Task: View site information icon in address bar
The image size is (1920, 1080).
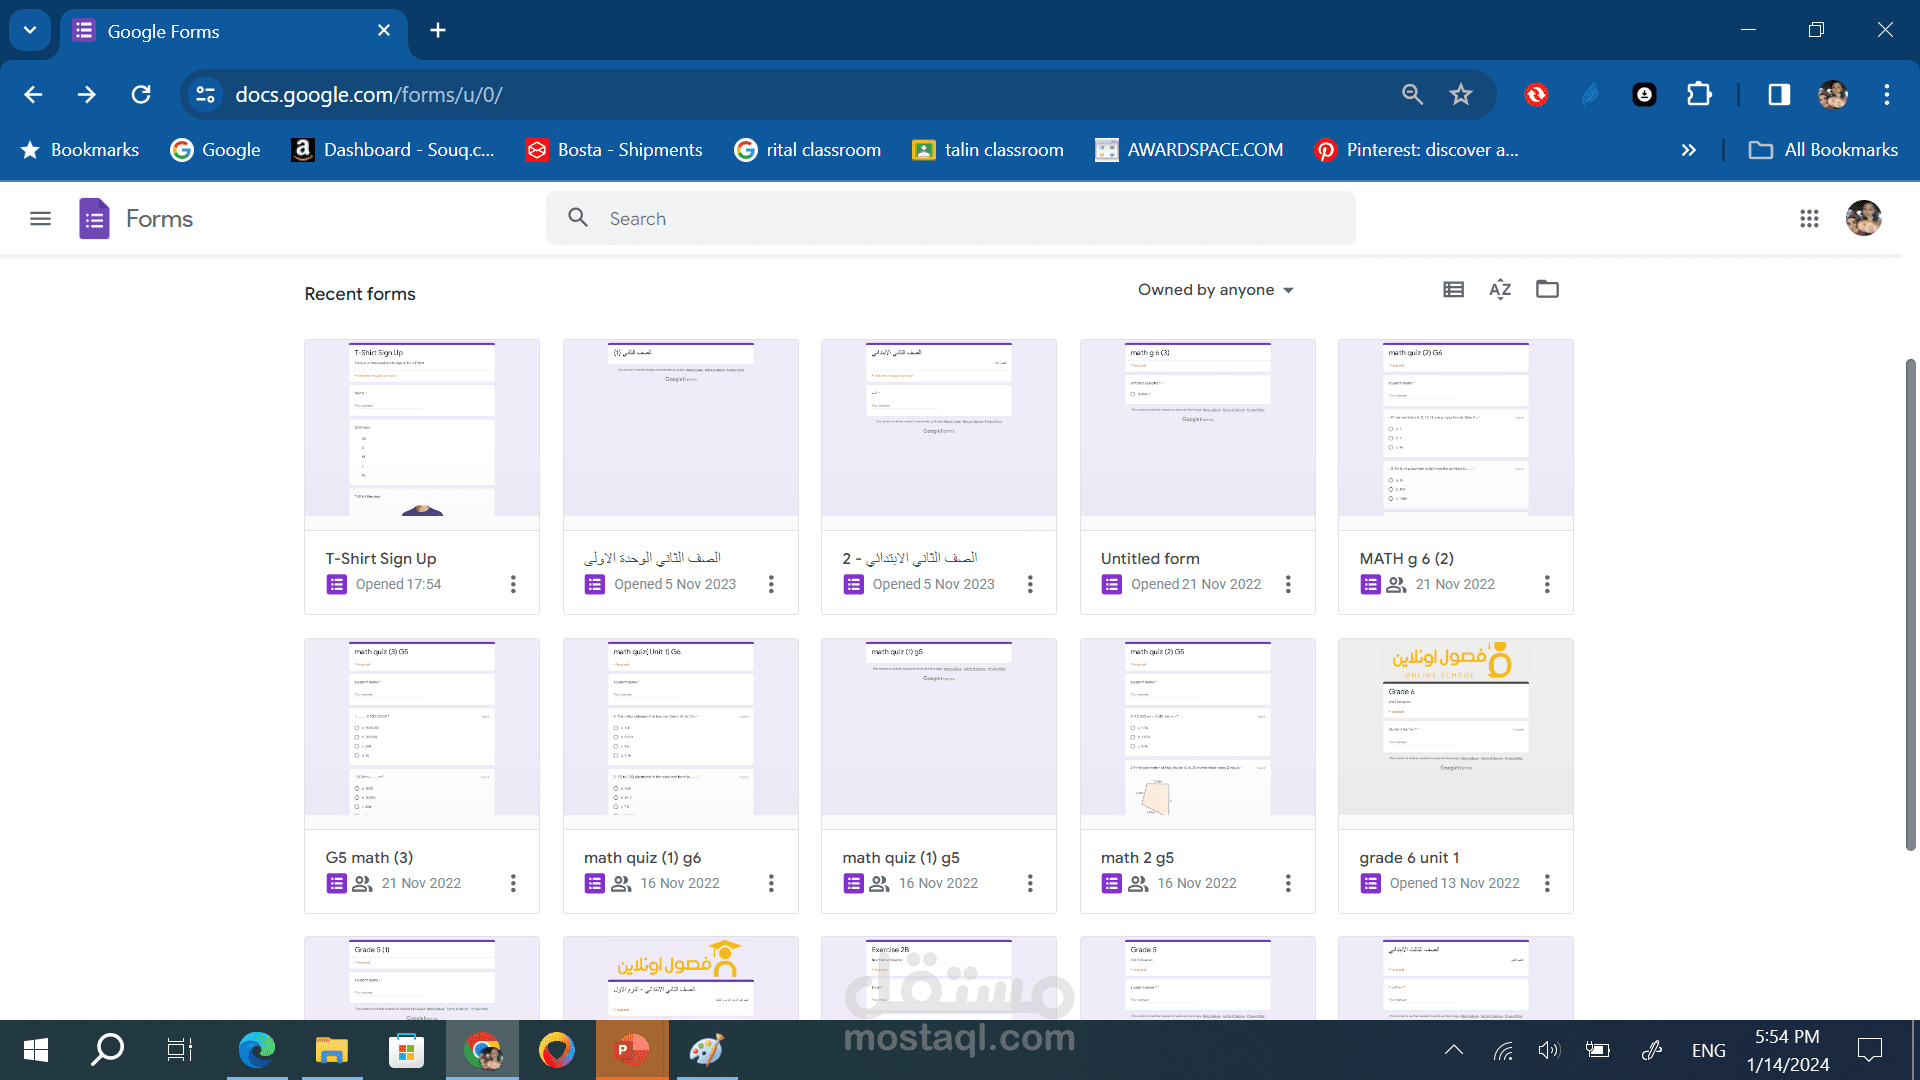Action: pyautogui.click(x=205, y=94)
